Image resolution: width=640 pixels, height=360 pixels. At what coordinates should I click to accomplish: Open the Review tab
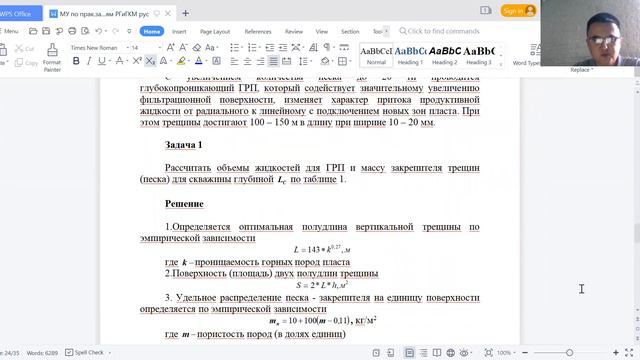294,31
